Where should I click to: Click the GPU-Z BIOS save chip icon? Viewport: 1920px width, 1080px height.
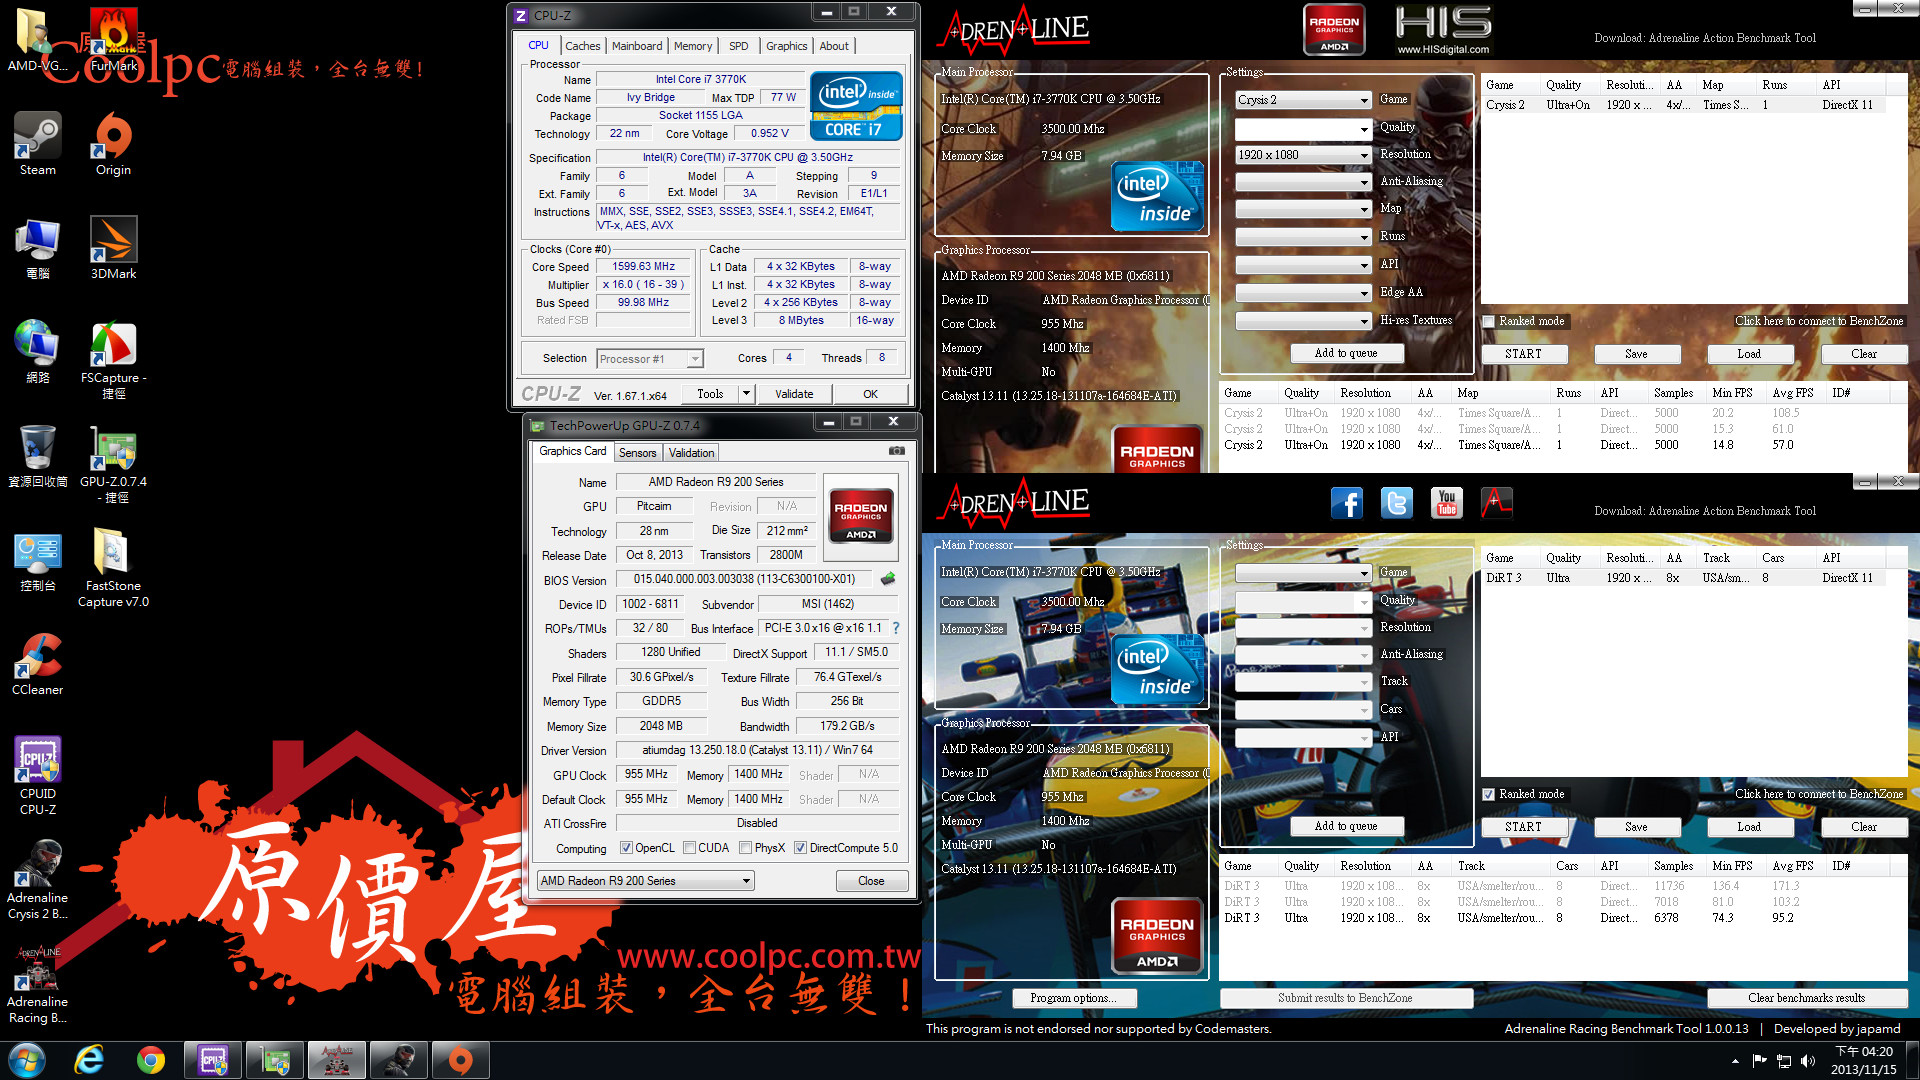click(887, 579)
